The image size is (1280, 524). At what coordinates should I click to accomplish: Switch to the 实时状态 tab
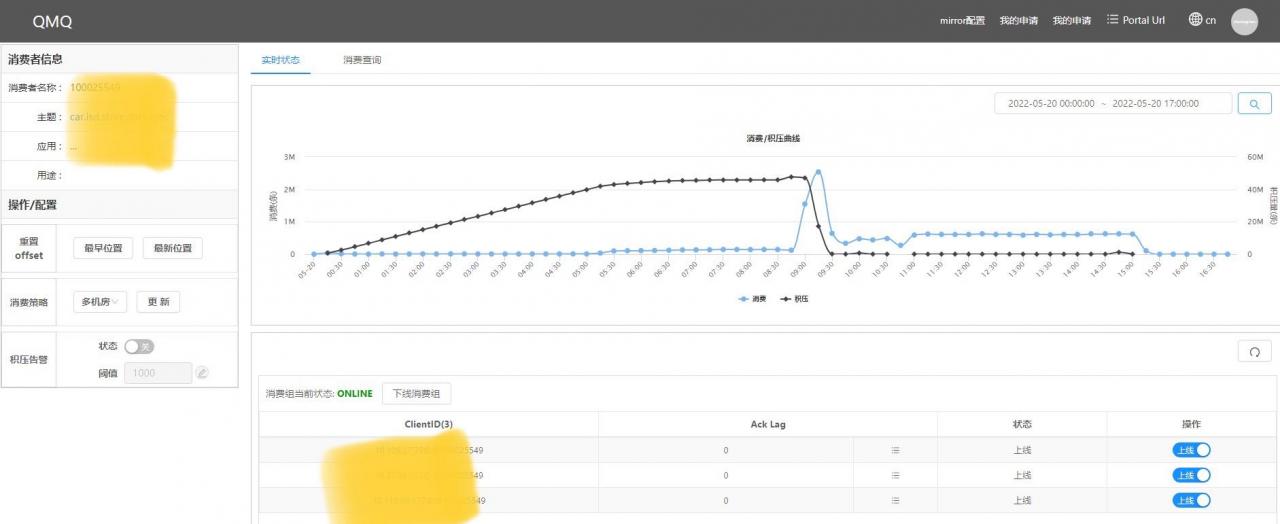point(280,60)
